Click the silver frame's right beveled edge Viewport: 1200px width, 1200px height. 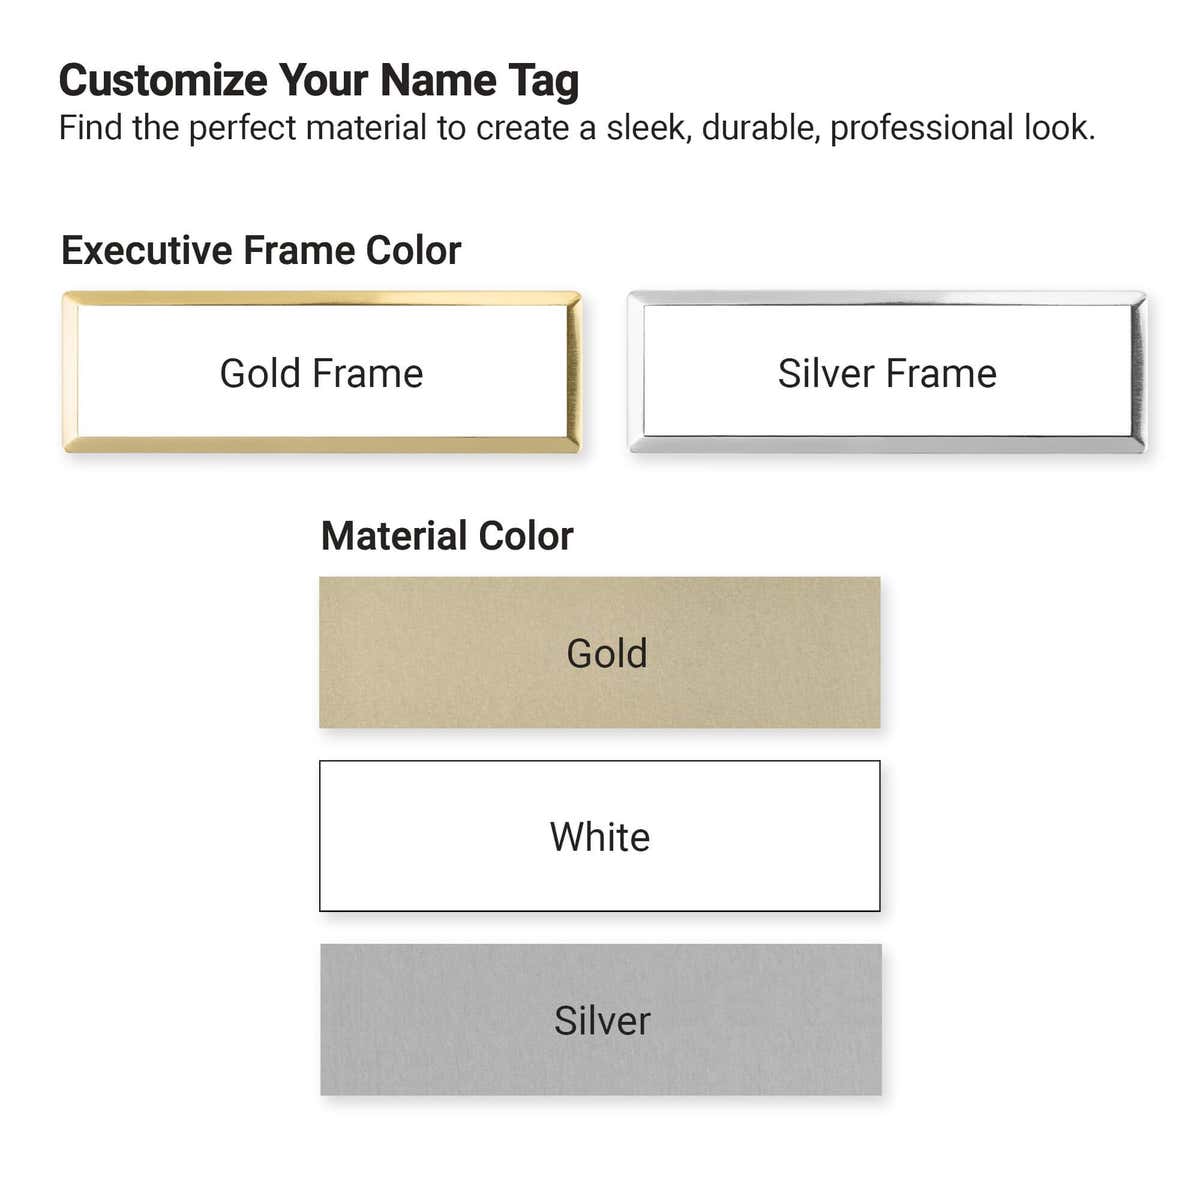point(1138,372)
